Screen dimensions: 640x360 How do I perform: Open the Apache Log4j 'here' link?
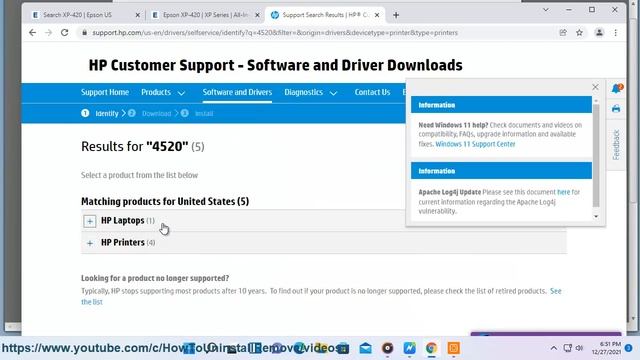[563, 192]
